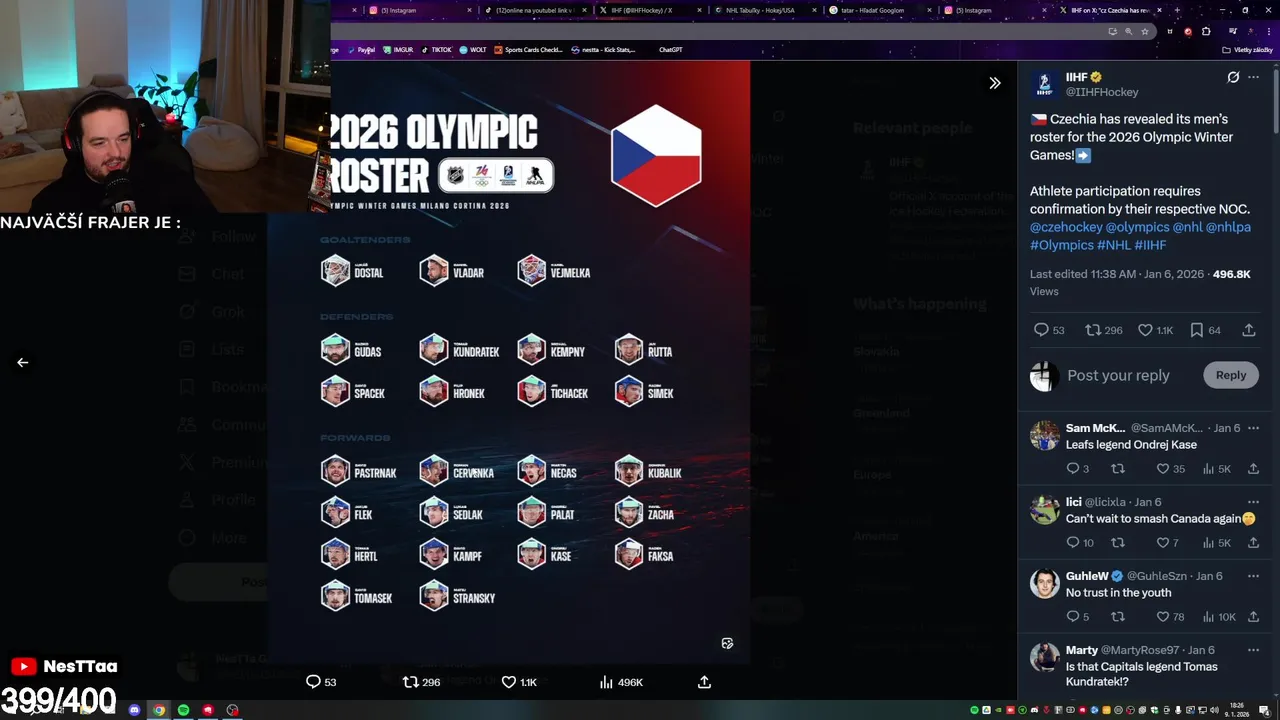View analytics of GuhleW's reply (10K)
This screenshot has height=720, width=1280.
click(x=1220, y=617)
